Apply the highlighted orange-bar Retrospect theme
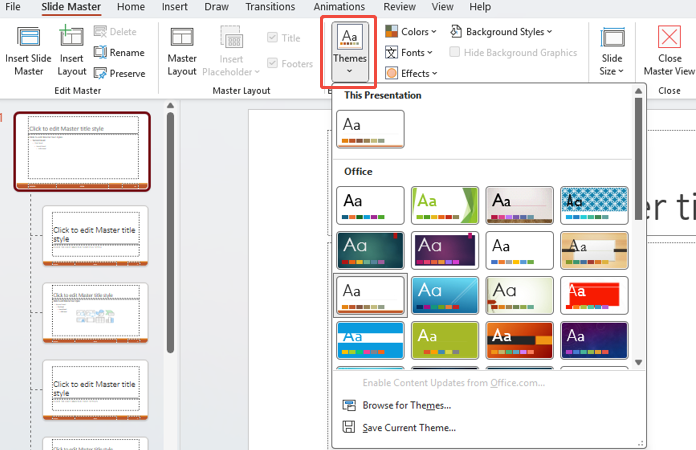 tap(370, 296)
